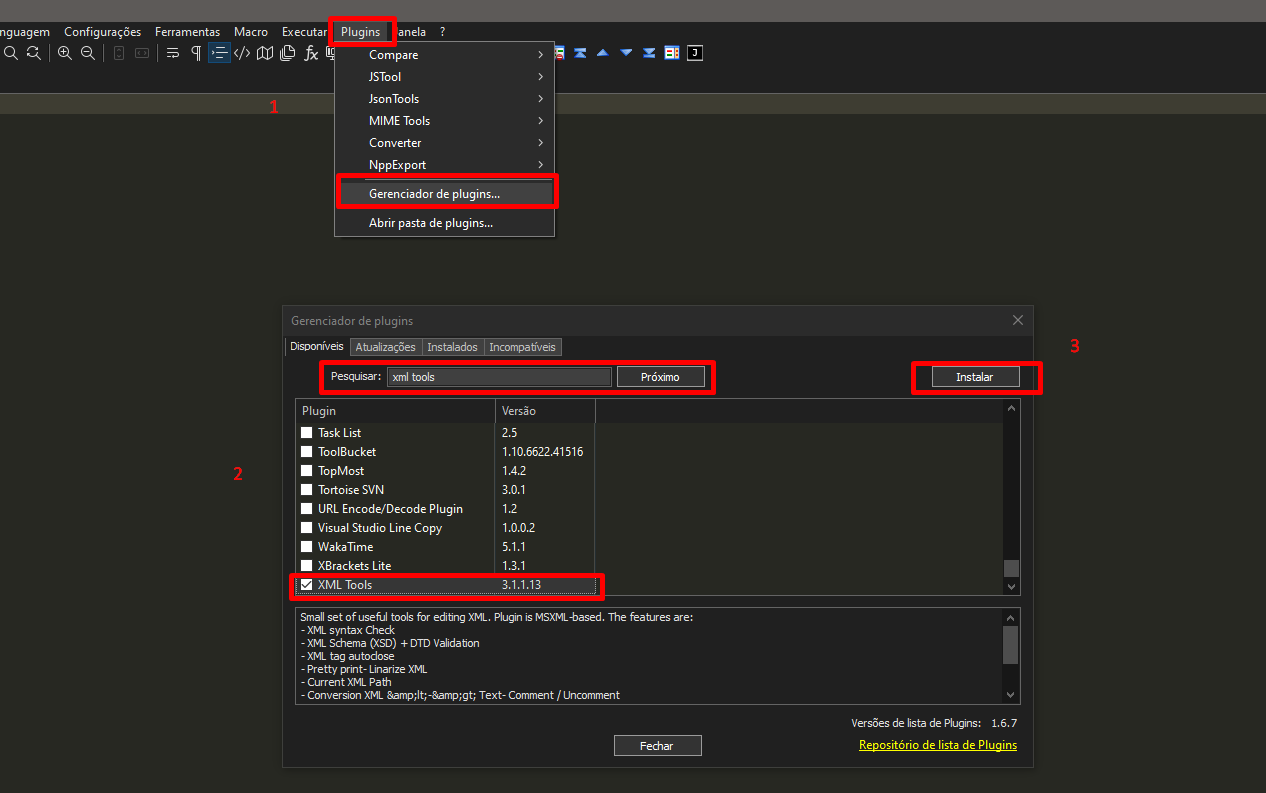Select the Zoom In tool

pyautogui.click(x=64, y=53)
